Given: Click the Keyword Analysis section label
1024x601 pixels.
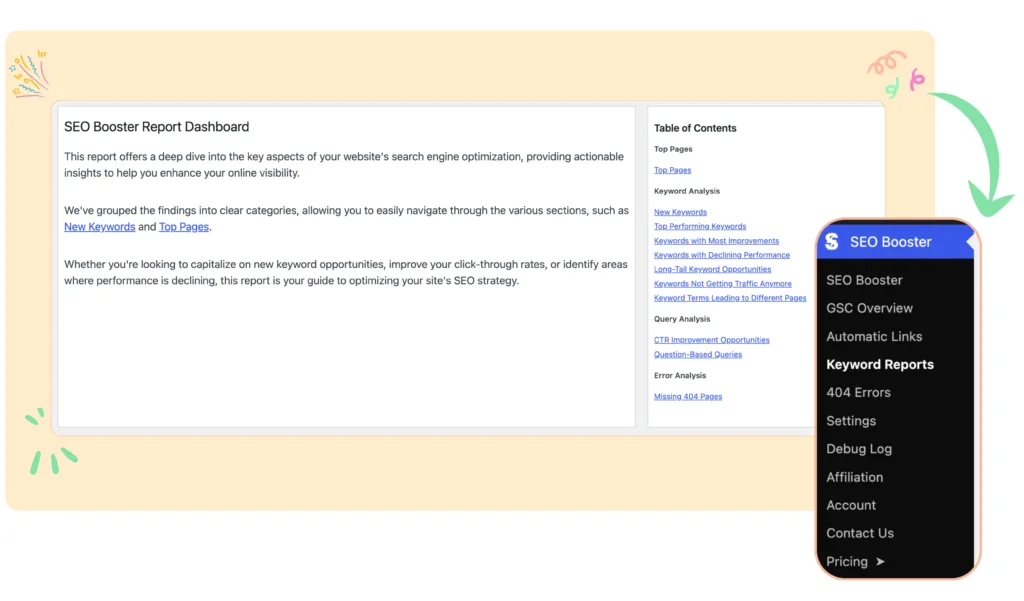Looking at the screenshot, I should pyautogui.click(x=686, y=191).
